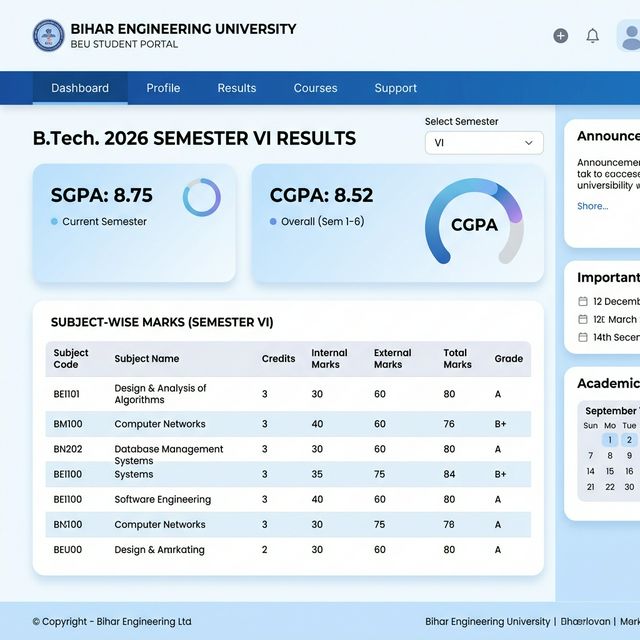Click calendar icon beside 14th date entry
This screenshot has height=640, width=640.
coord(583,337)
